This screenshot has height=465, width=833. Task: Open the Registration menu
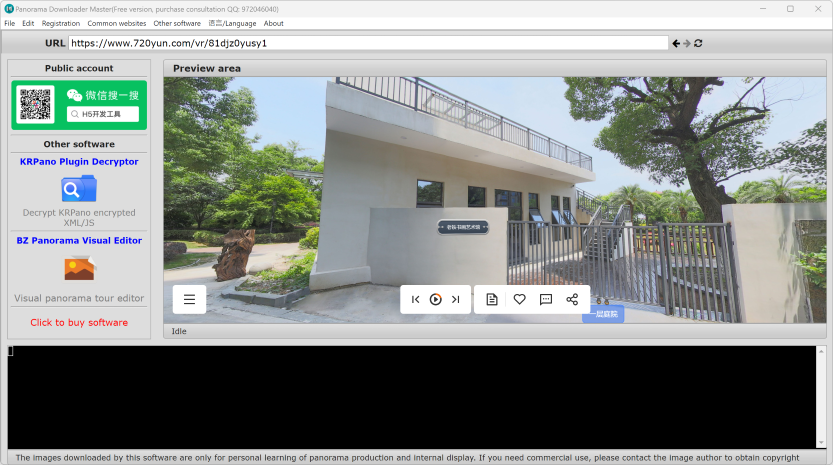click(60, 23)
